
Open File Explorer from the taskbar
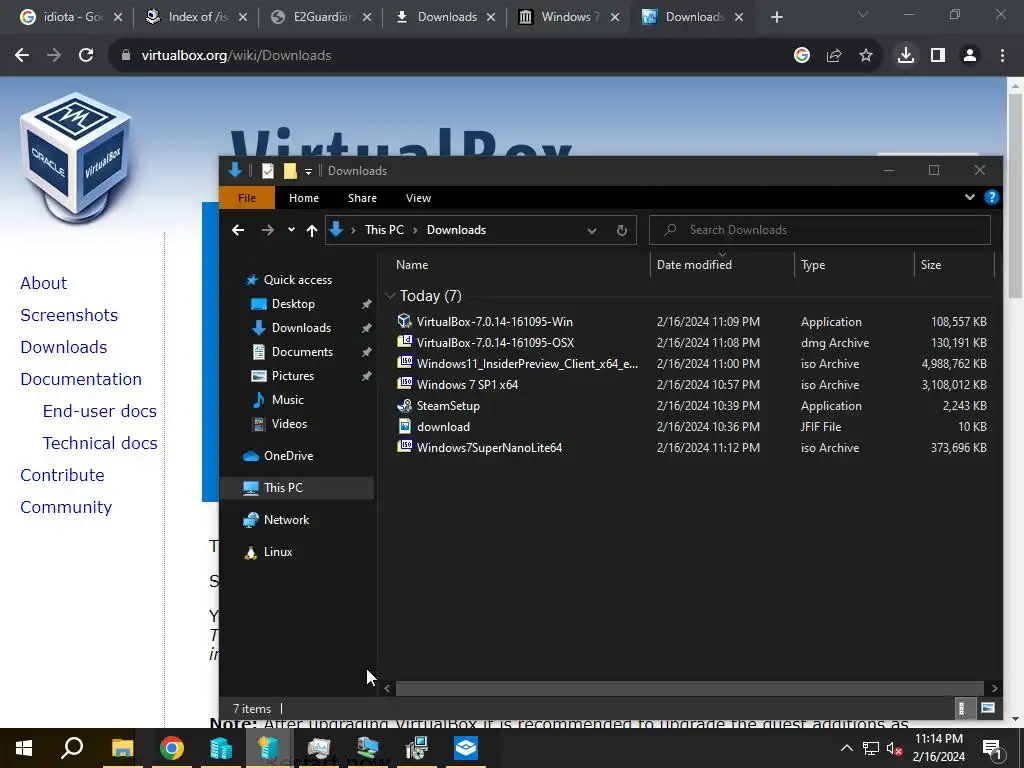click(122, 748)
